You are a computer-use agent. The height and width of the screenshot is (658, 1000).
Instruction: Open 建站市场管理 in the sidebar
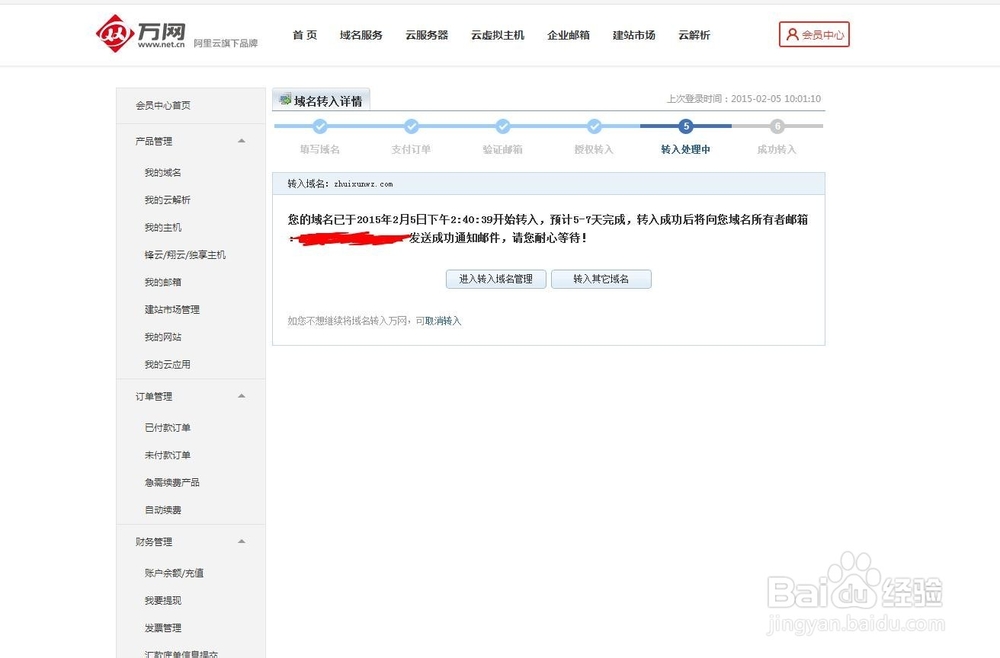[172, 310]
